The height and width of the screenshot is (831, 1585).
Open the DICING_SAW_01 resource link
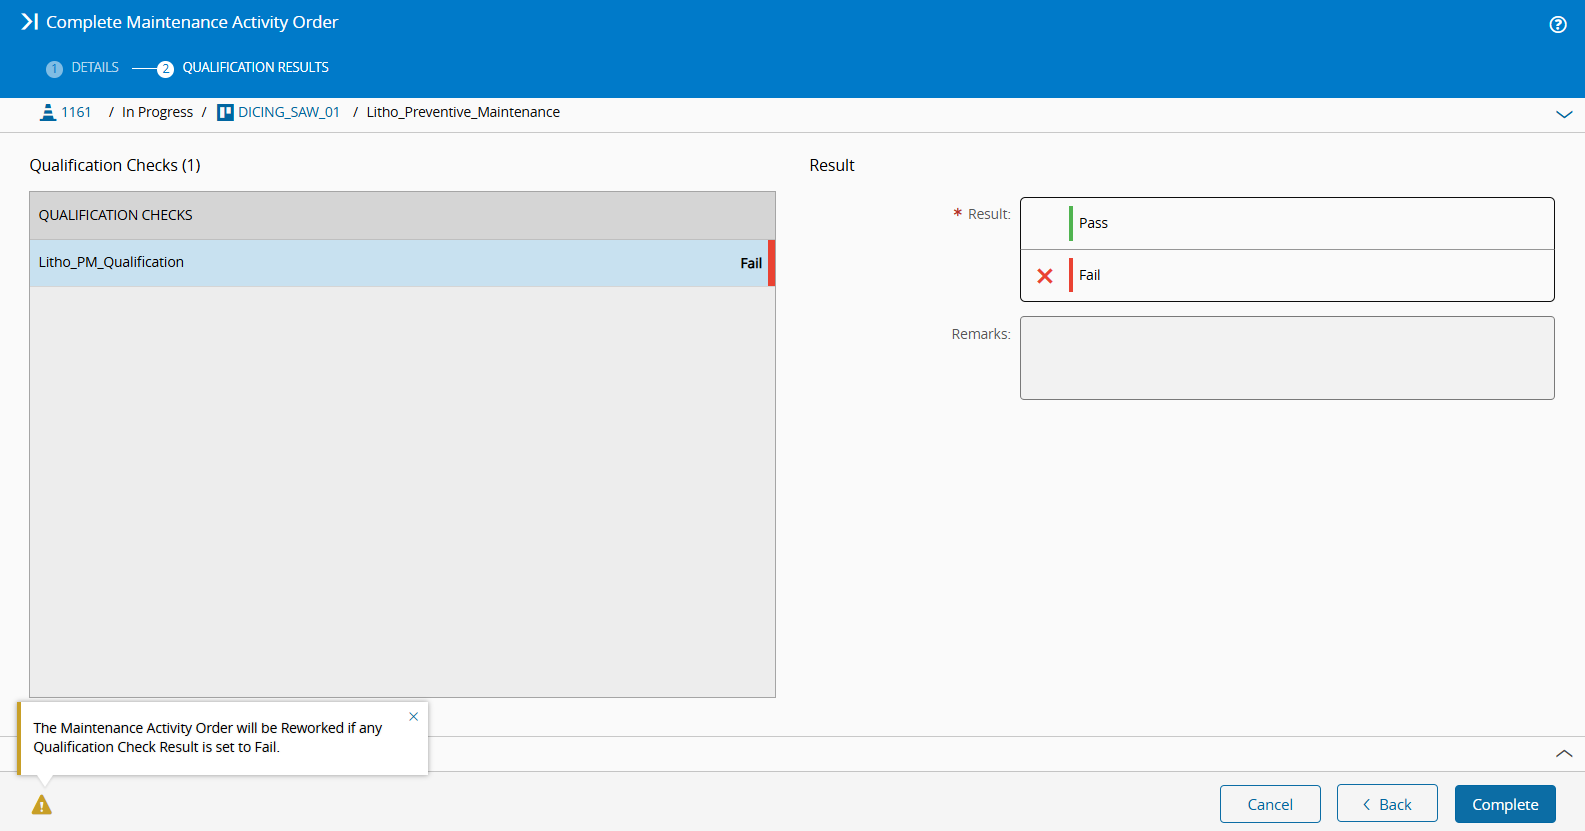(289, 112)
